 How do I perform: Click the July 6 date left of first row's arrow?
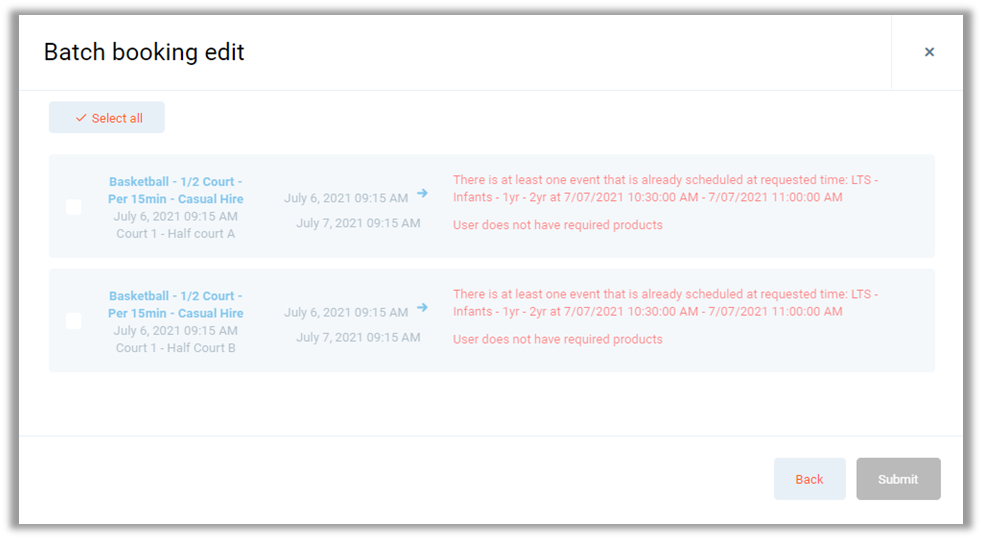[346, 198]
